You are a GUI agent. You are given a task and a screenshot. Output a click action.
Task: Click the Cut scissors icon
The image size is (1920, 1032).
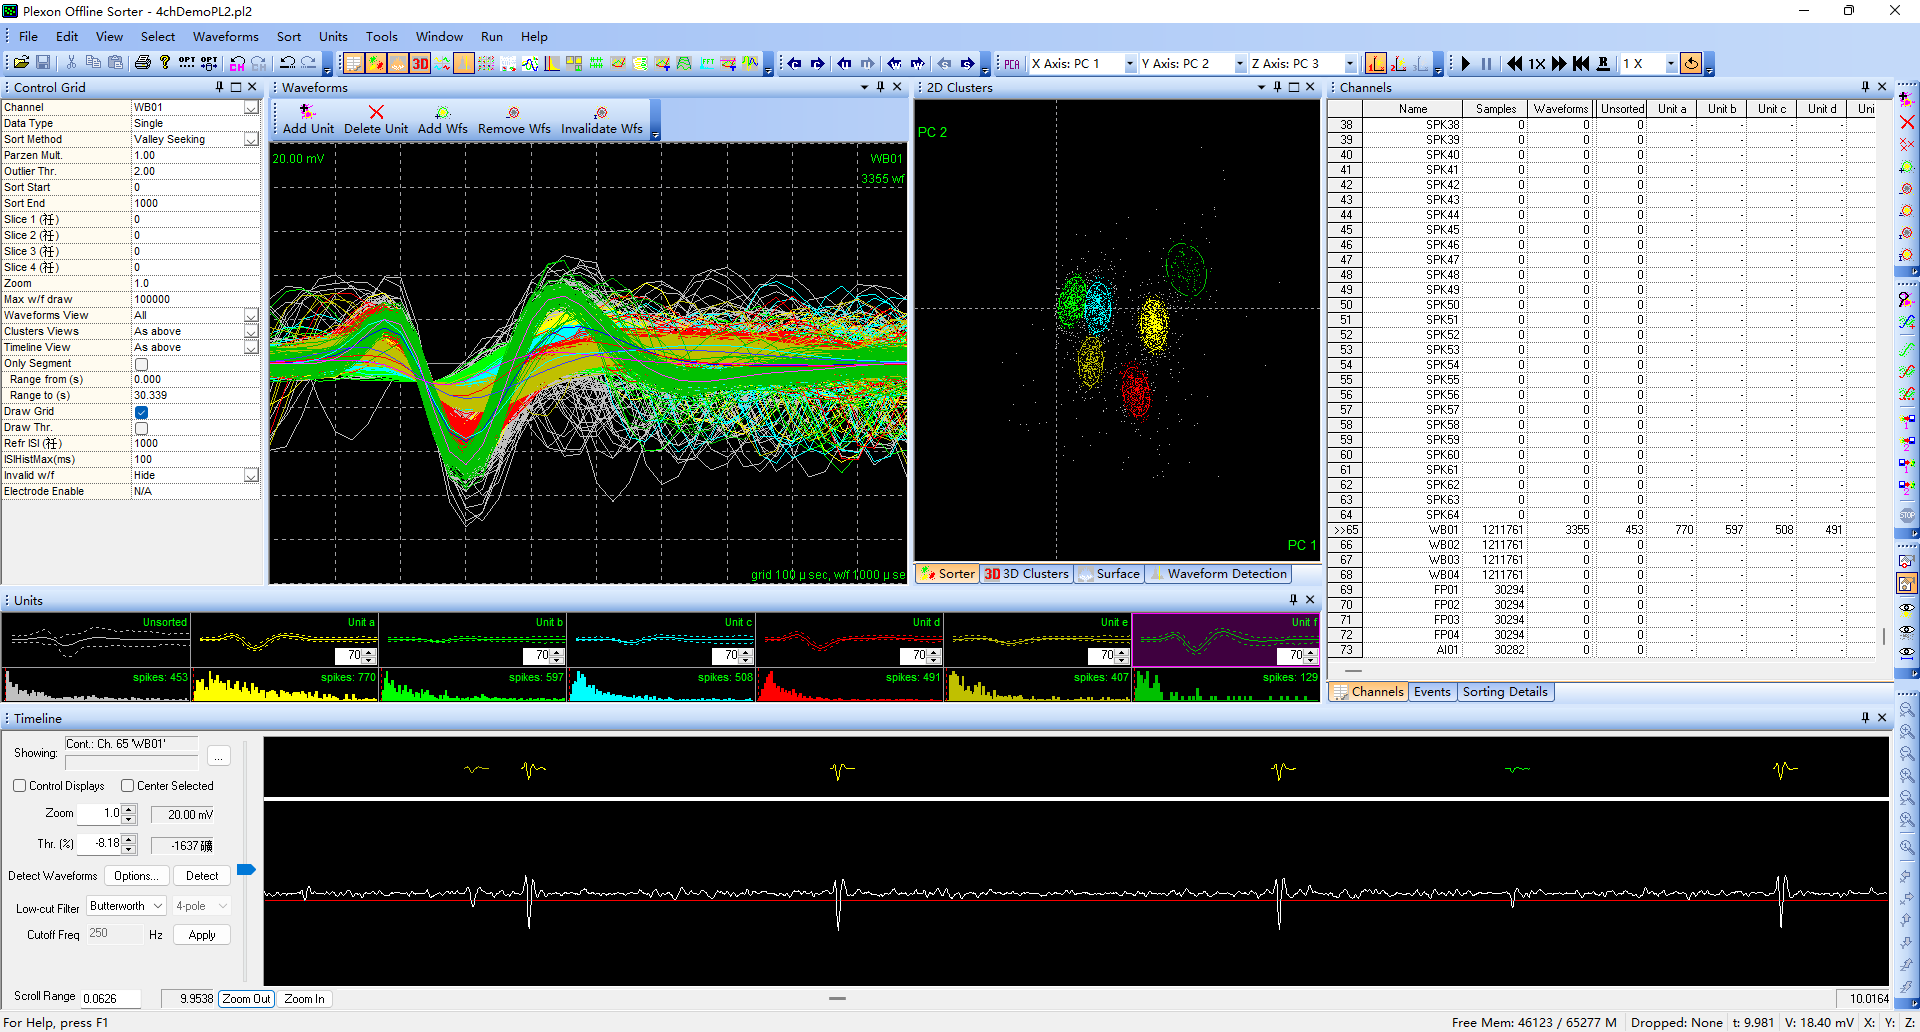click(71, 63)
